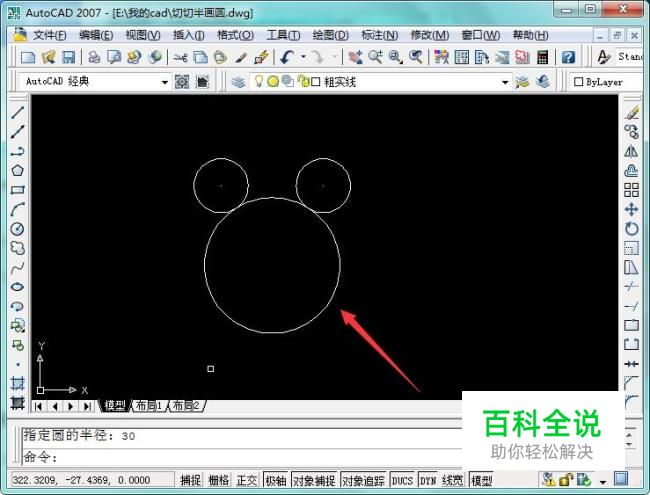Select the Circle tool
The width and height of the screenshot is (650, 495).
coord(17,229)
